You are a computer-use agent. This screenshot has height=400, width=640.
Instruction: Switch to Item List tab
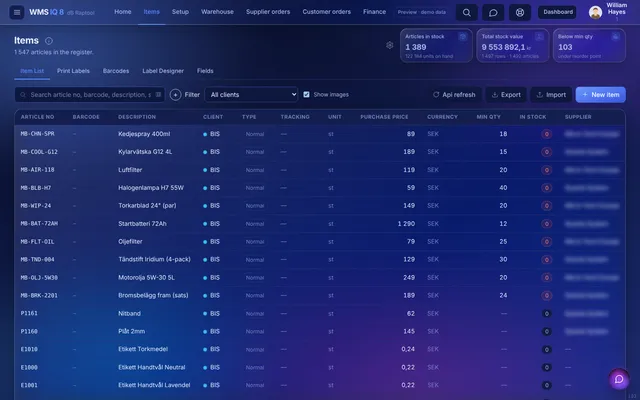point(32,71)
